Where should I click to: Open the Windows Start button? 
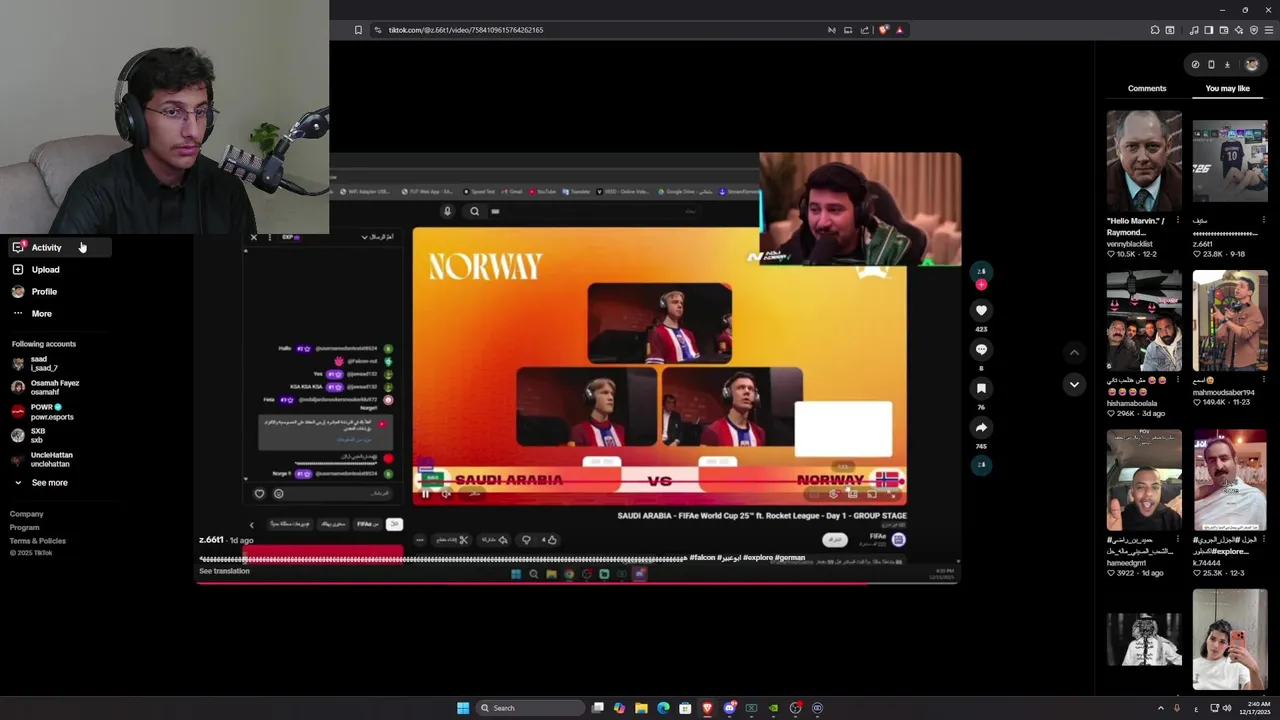tap(463, 708)
